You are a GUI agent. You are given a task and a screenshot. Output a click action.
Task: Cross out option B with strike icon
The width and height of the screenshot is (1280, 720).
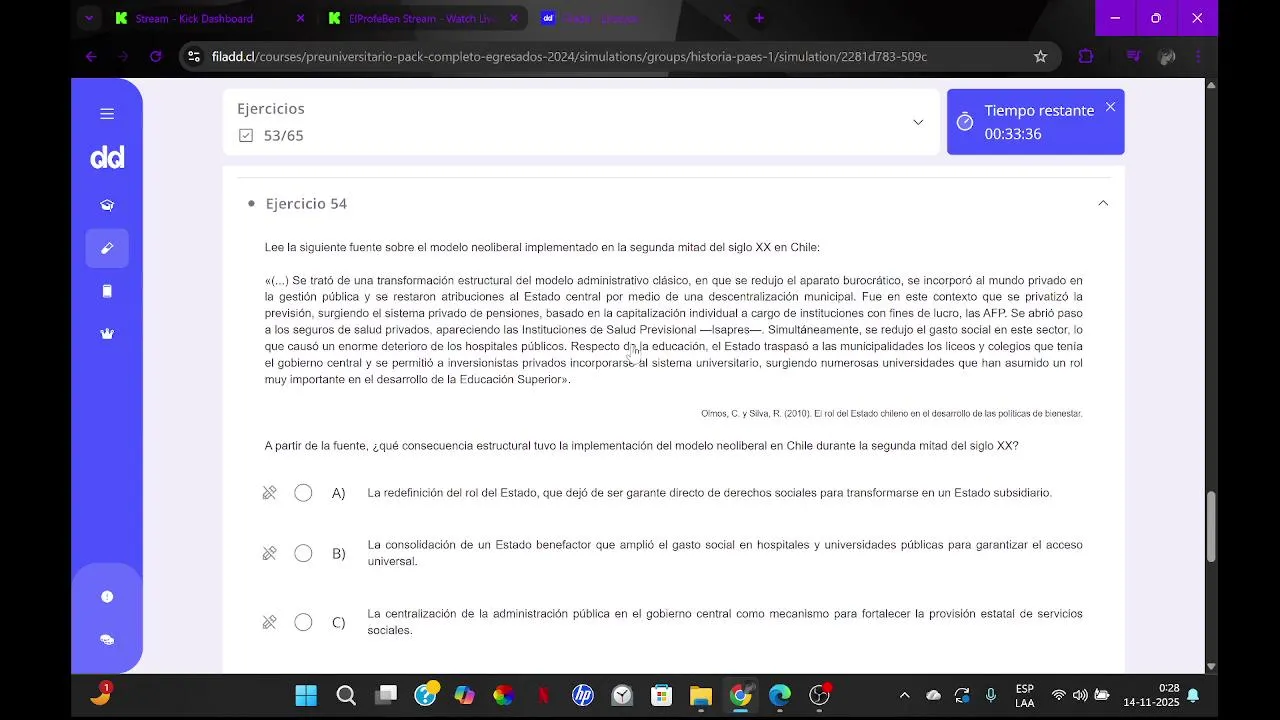click(x=269, y=553)
